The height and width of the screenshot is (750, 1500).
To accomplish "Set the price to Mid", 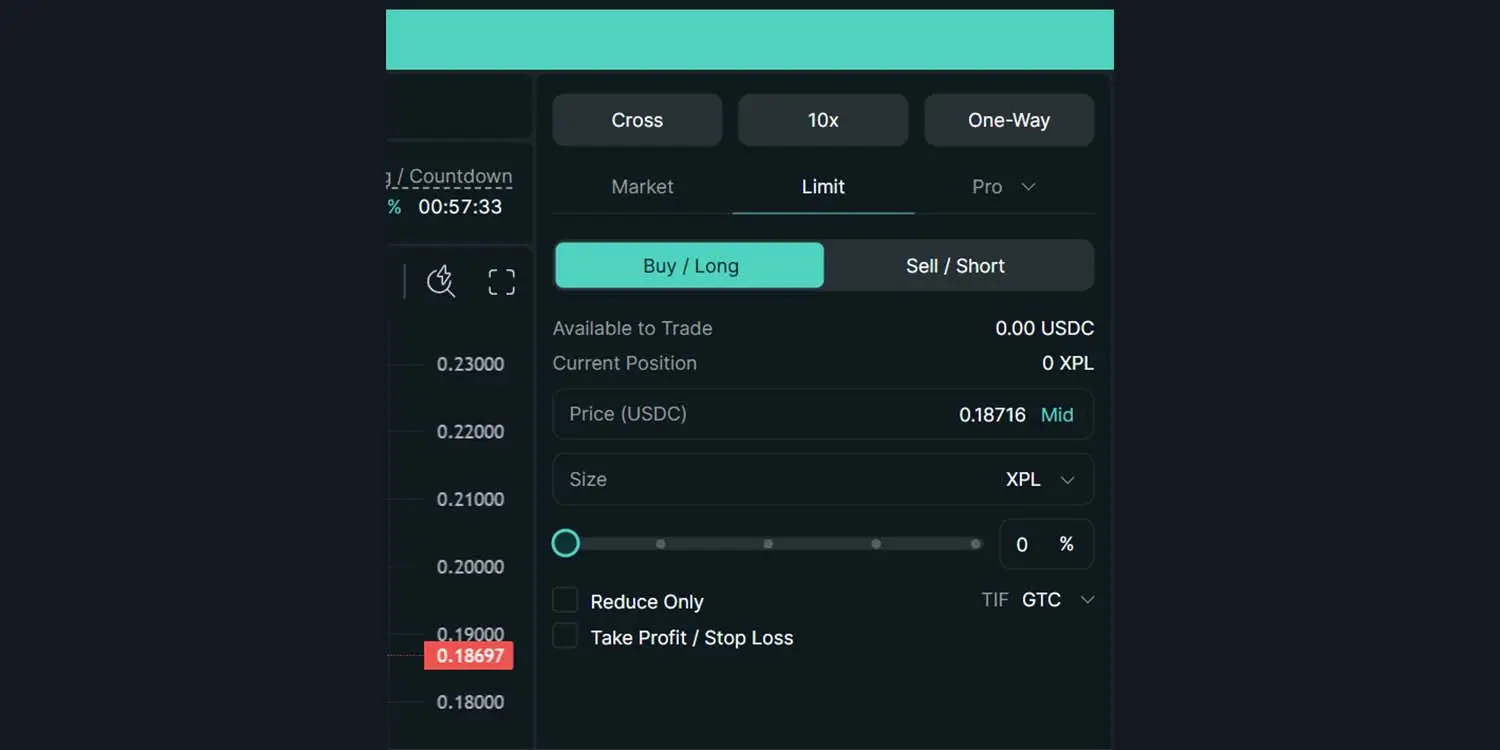I will point(1057,415).
